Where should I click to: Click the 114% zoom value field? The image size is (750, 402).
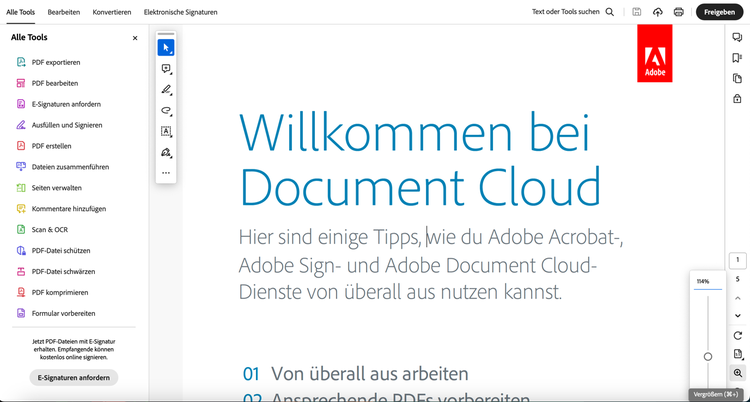[x=707, y=282]
